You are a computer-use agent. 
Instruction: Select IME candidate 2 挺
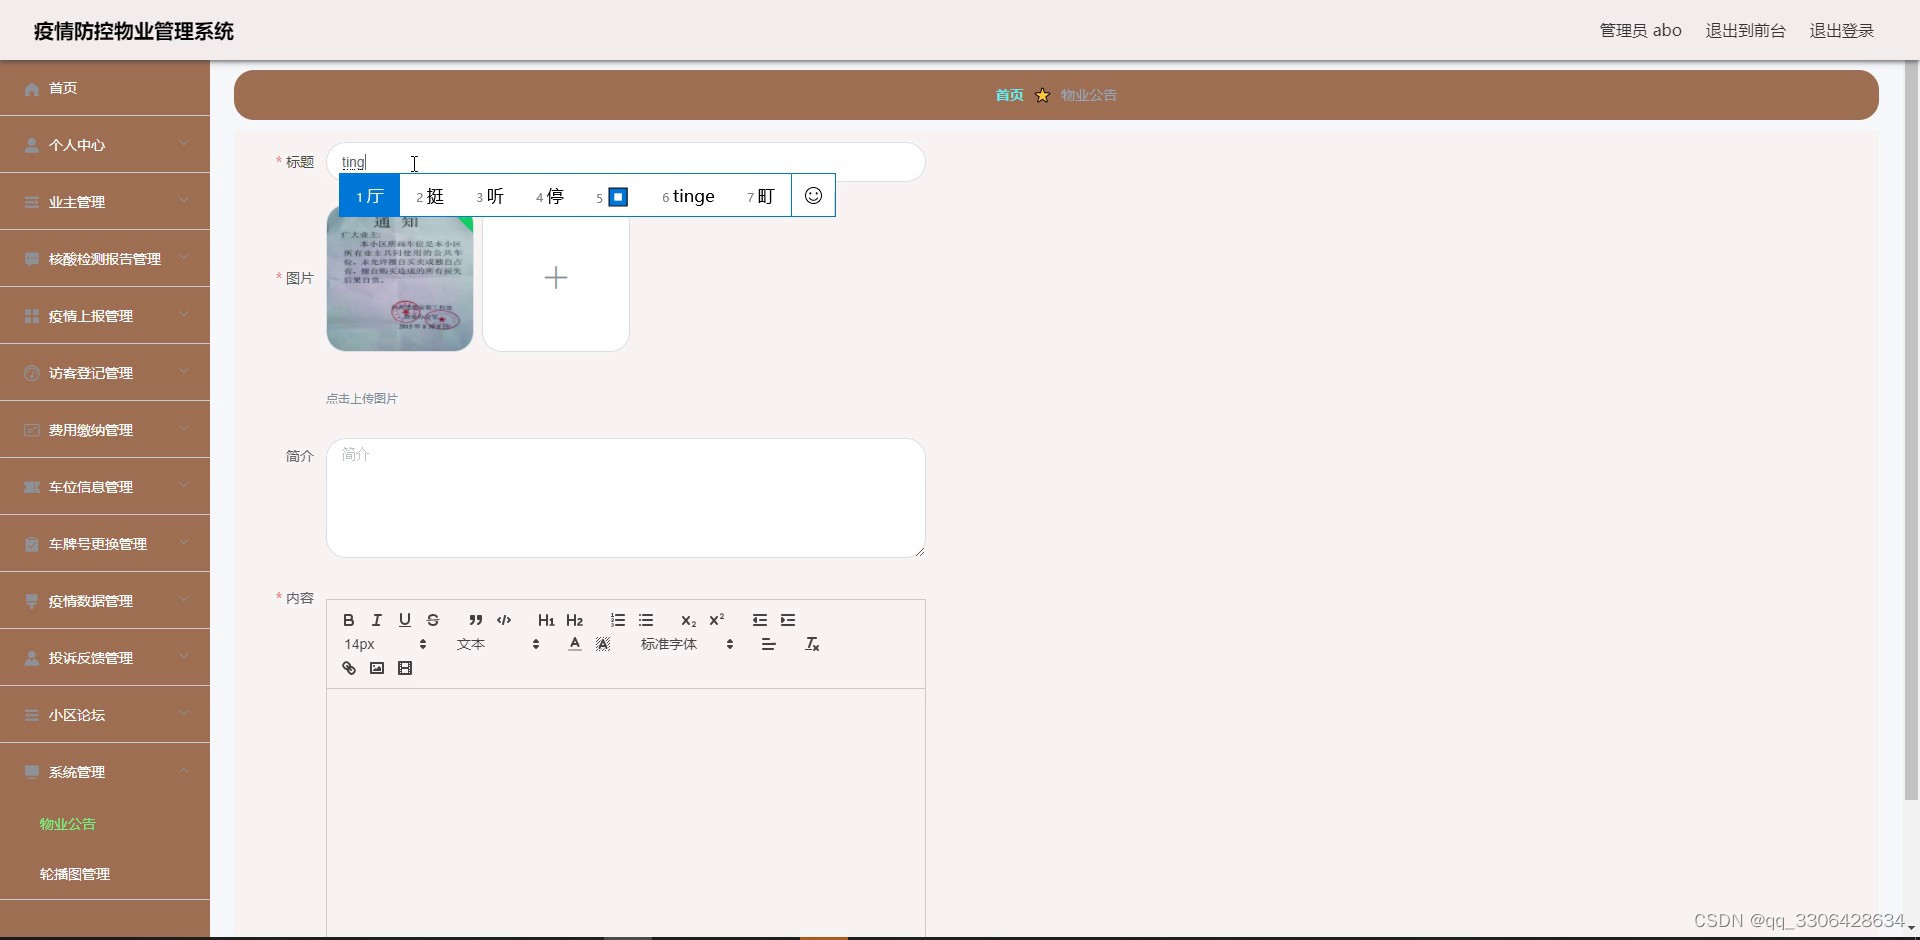430,196
